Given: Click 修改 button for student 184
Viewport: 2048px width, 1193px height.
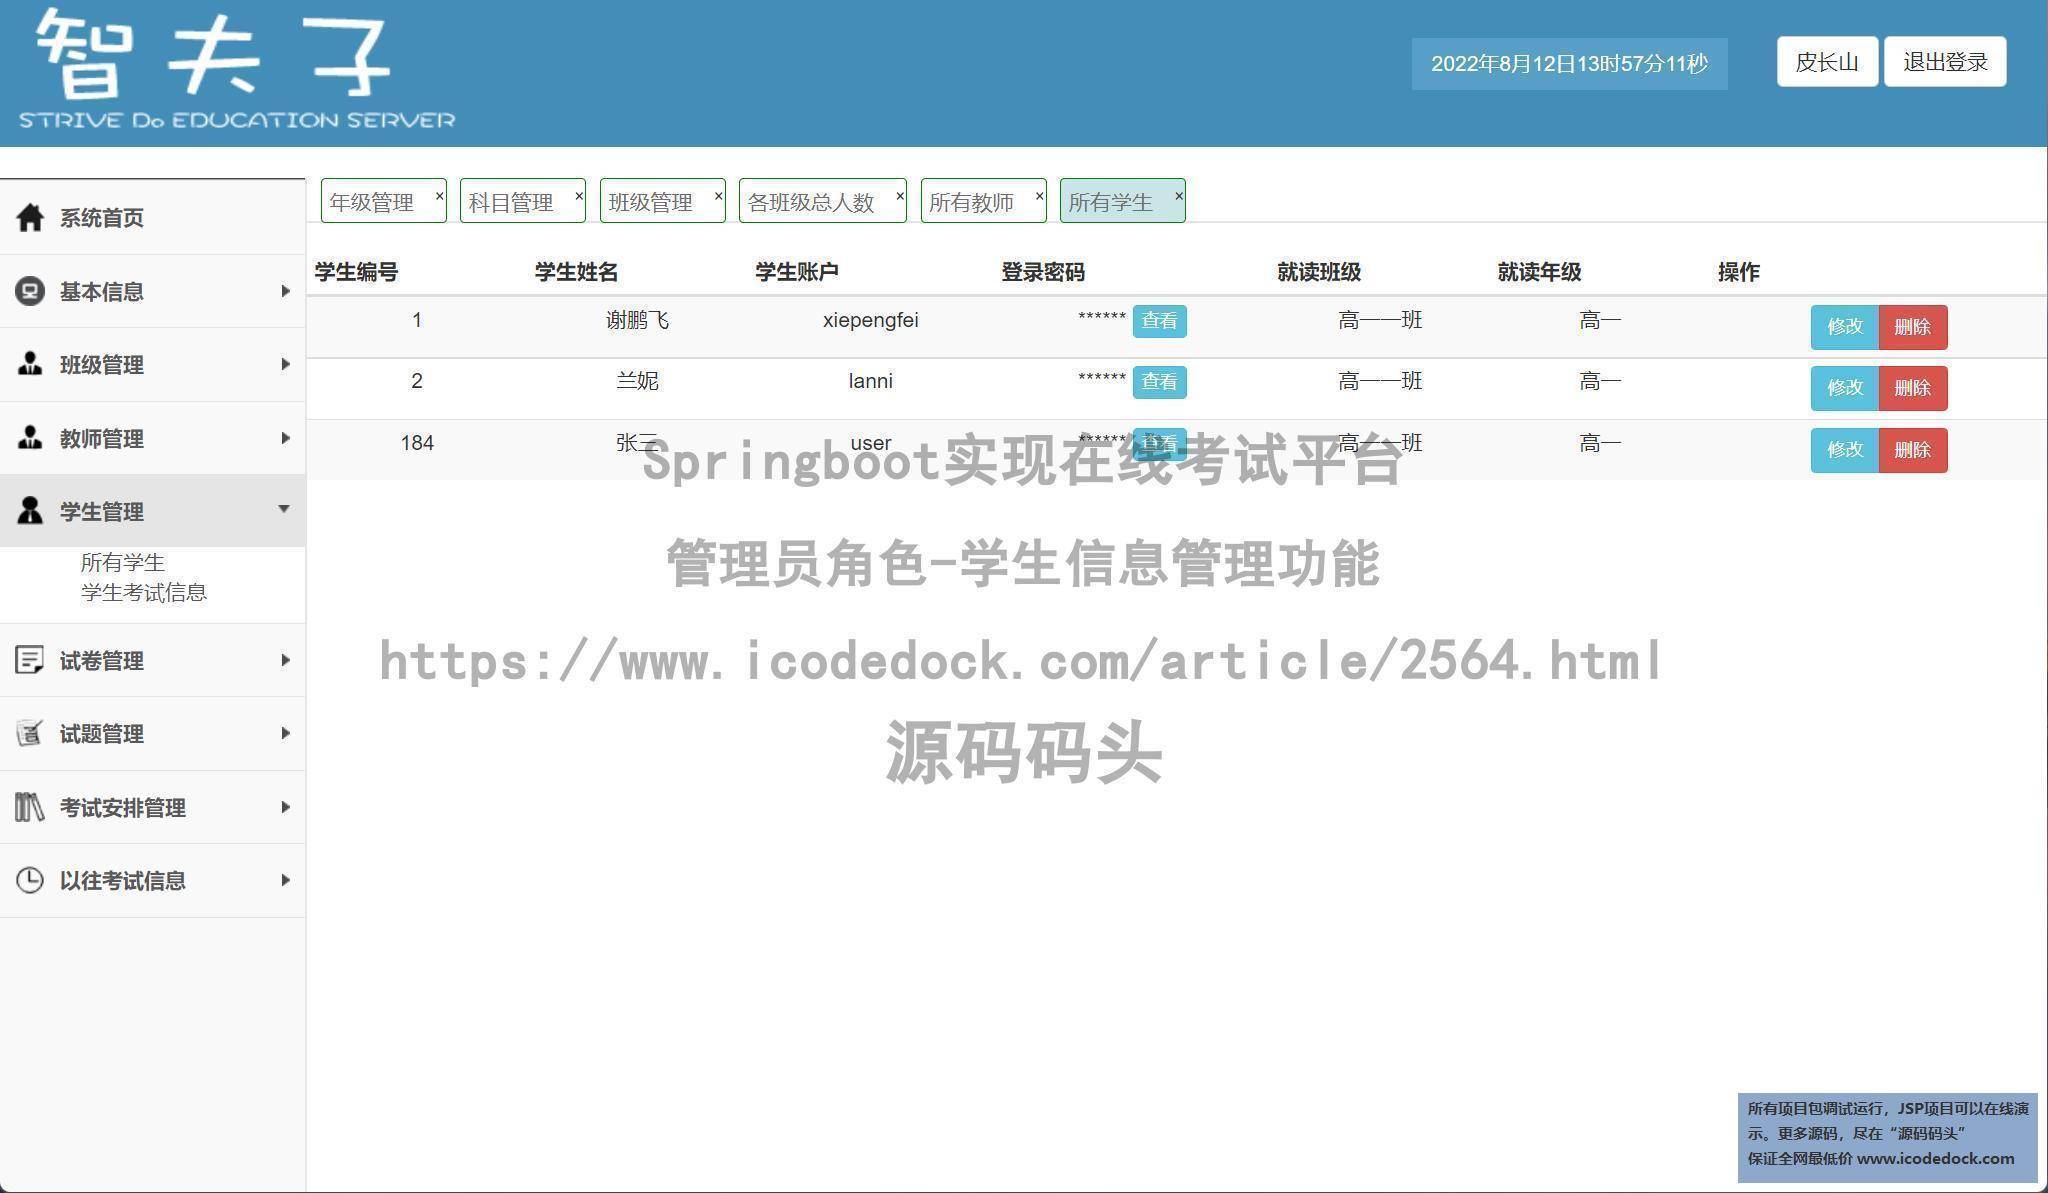Looking at the screenshot, I should [x=1844, y=450].
